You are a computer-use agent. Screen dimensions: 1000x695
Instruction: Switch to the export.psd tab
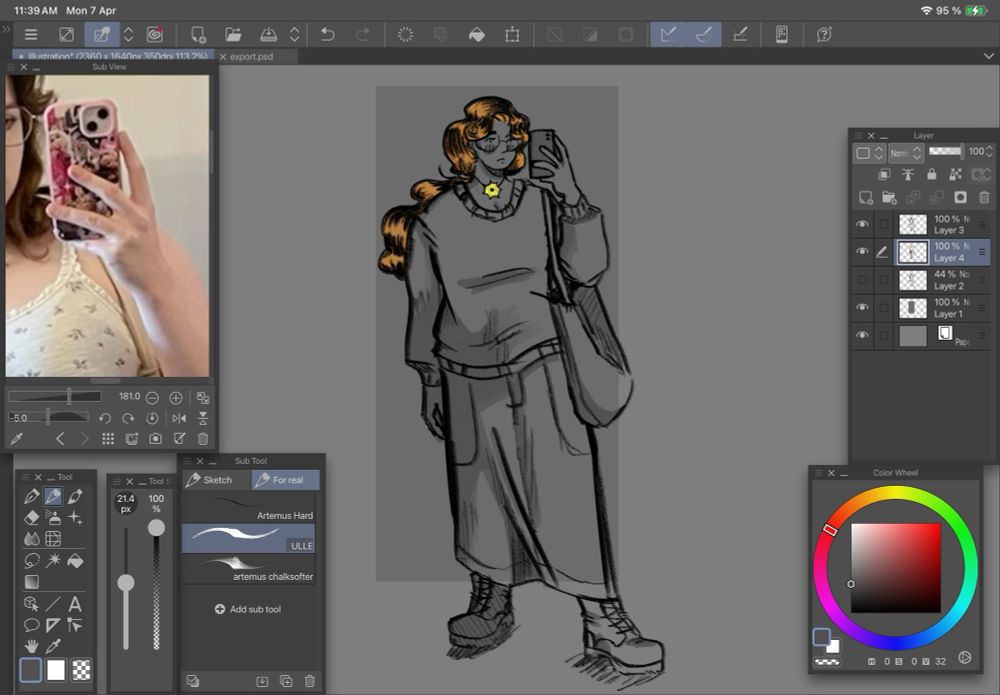(x=258, y=57)
